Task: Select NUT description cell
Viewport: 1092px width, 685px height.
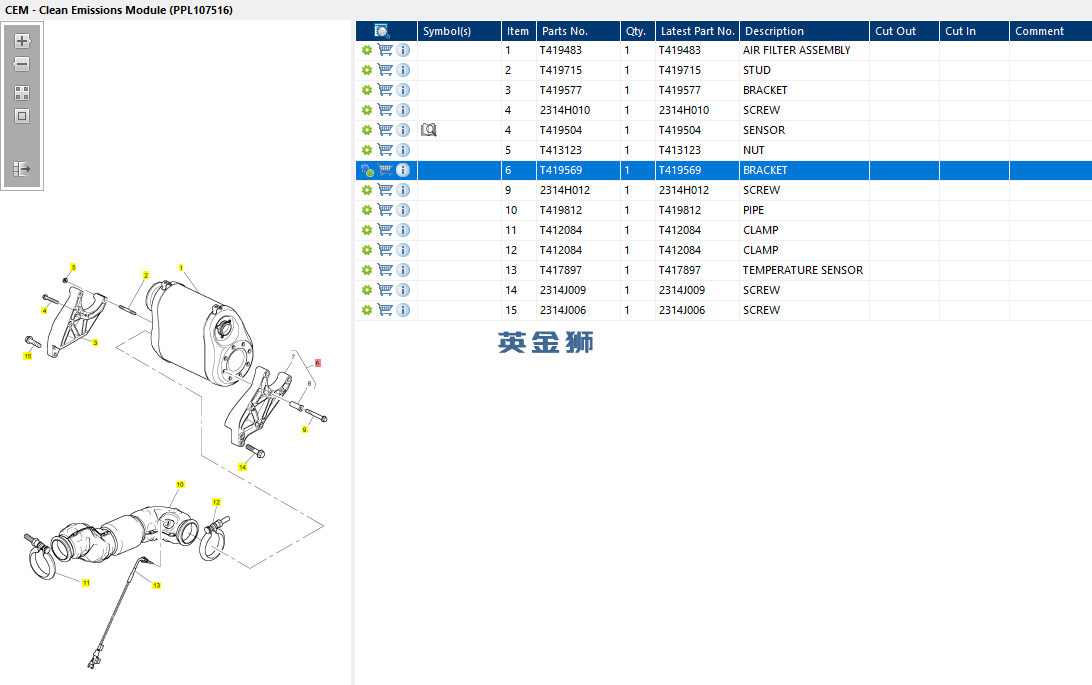Action: point(804,150)
